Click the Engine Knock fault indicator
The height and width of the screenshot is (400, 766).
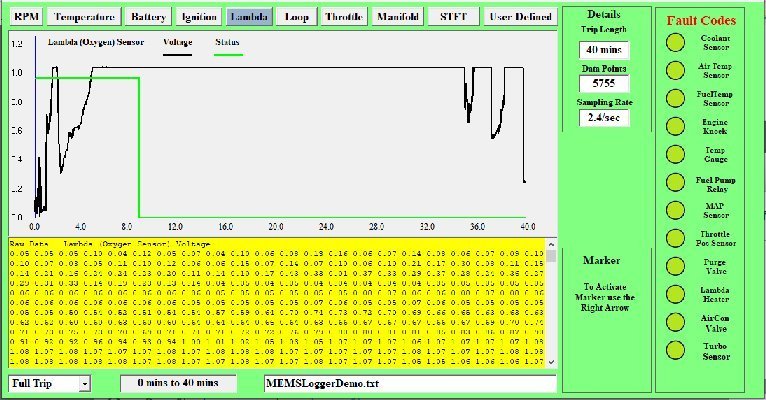click(x=676, y=126)
